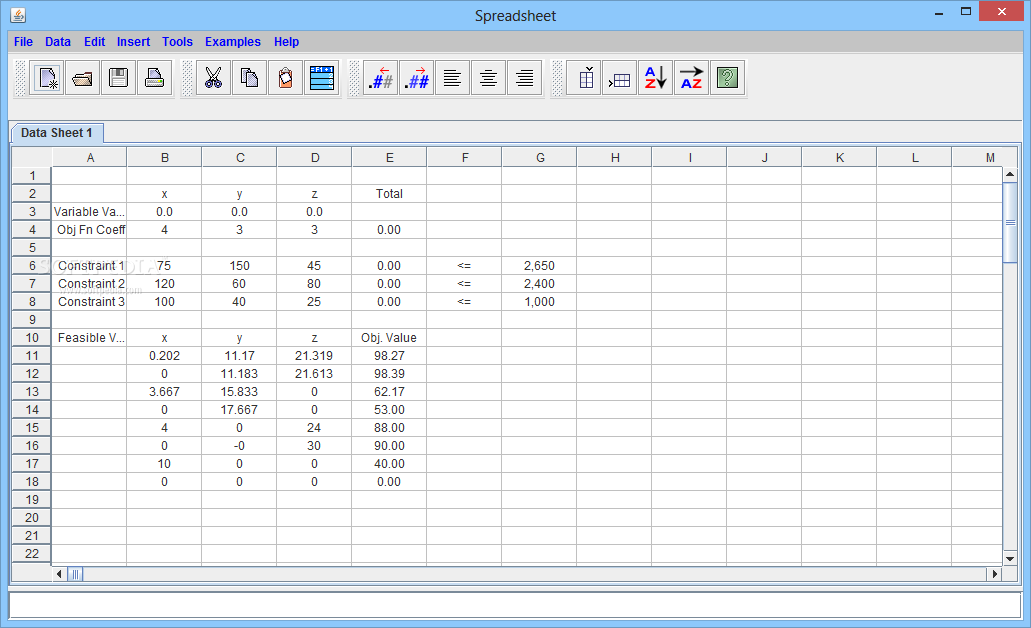Open help with the question mark icon

[727, 78]
